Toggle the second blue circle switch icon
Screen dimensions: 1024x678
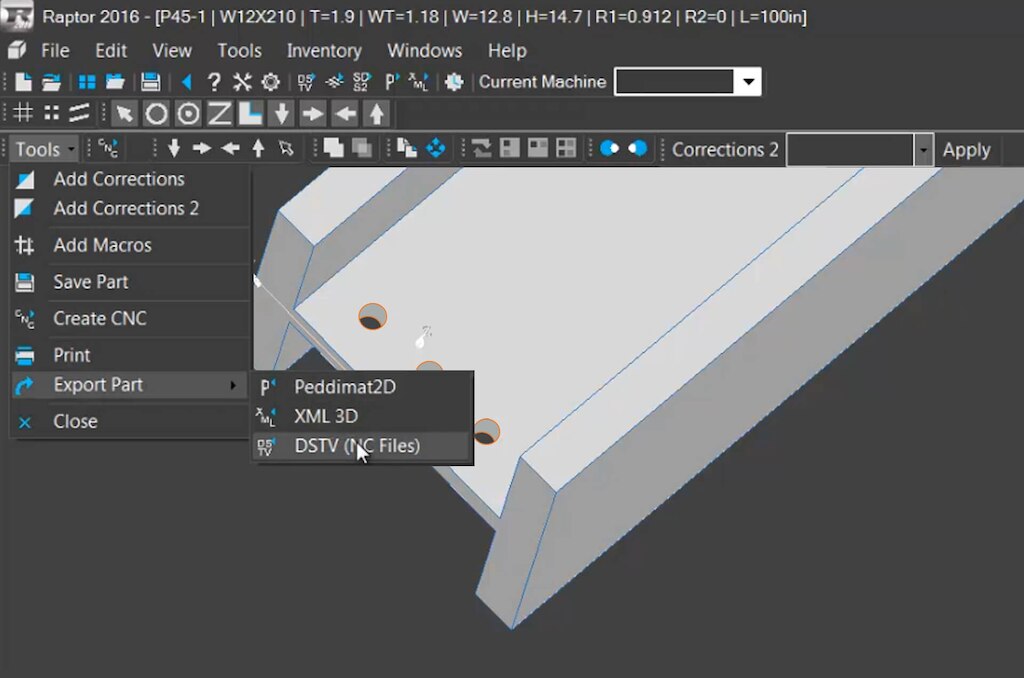point(637,149)
